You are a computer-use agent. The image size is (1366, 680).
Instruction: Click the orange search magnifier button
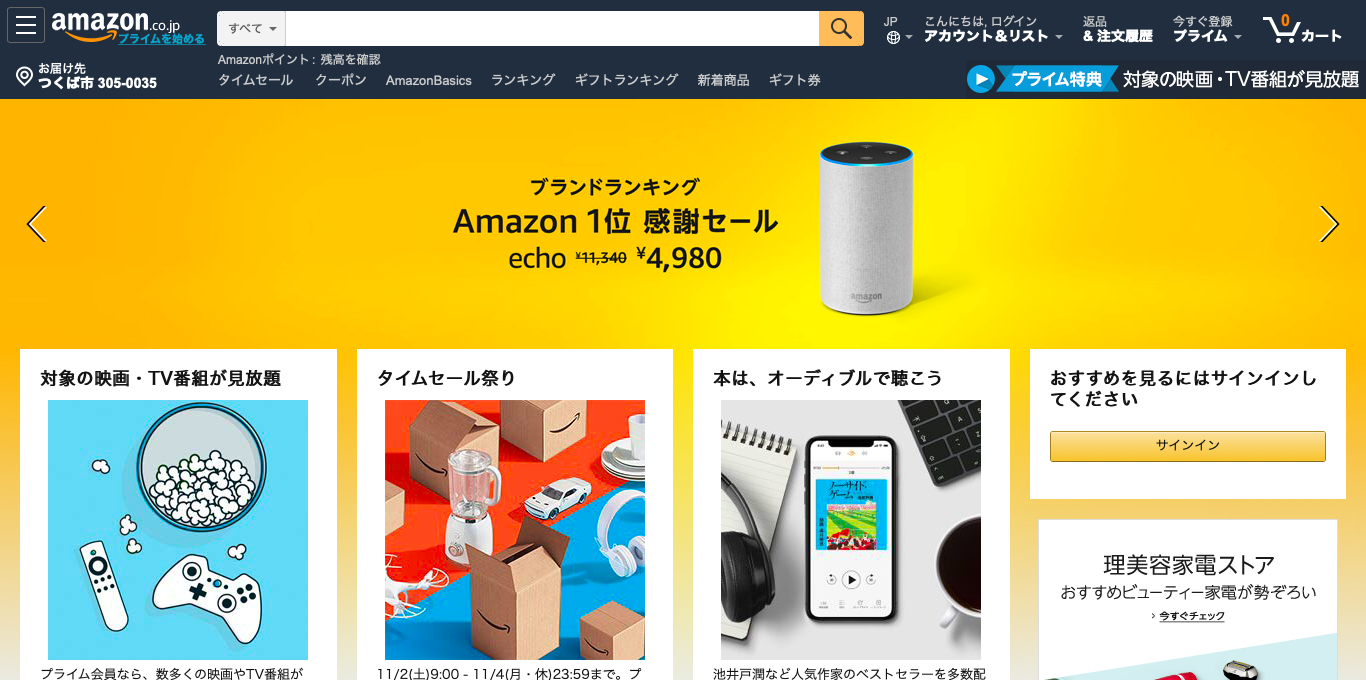[x=841, y=28]
